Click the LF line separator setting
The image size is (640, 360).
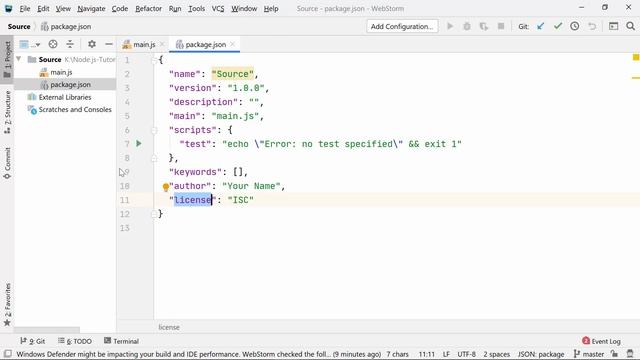[x=446, y=354]
